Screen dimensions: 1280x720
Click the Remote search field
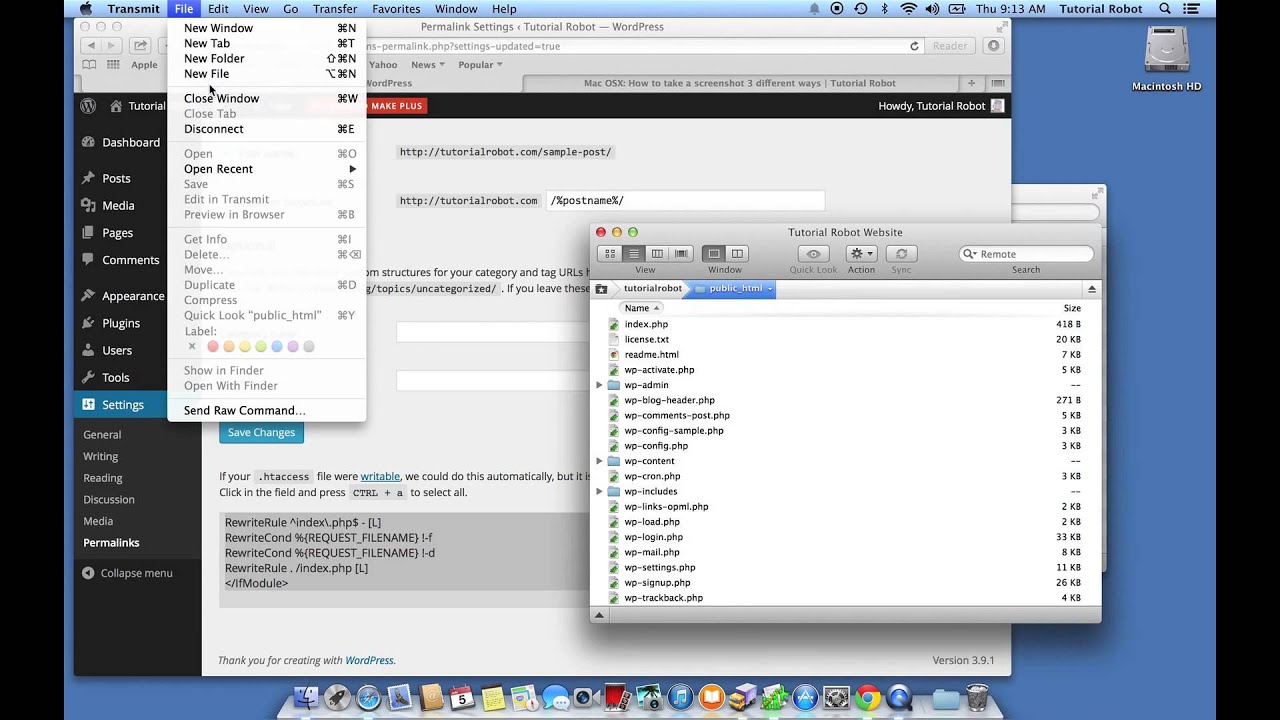click(x=1026, y=254)
